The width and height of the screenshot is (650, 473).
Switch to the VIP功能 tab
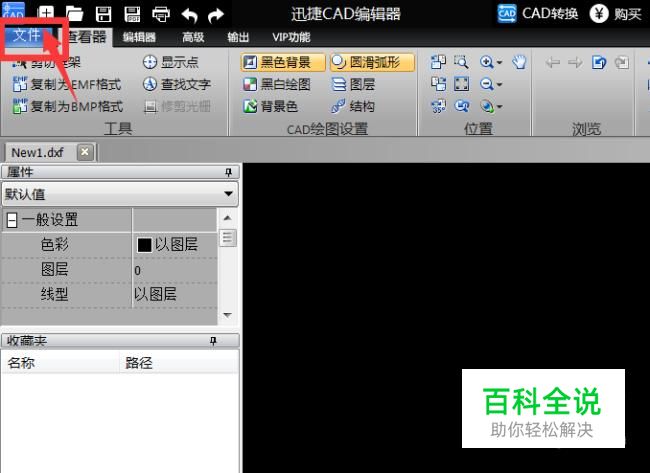[291, 37]
